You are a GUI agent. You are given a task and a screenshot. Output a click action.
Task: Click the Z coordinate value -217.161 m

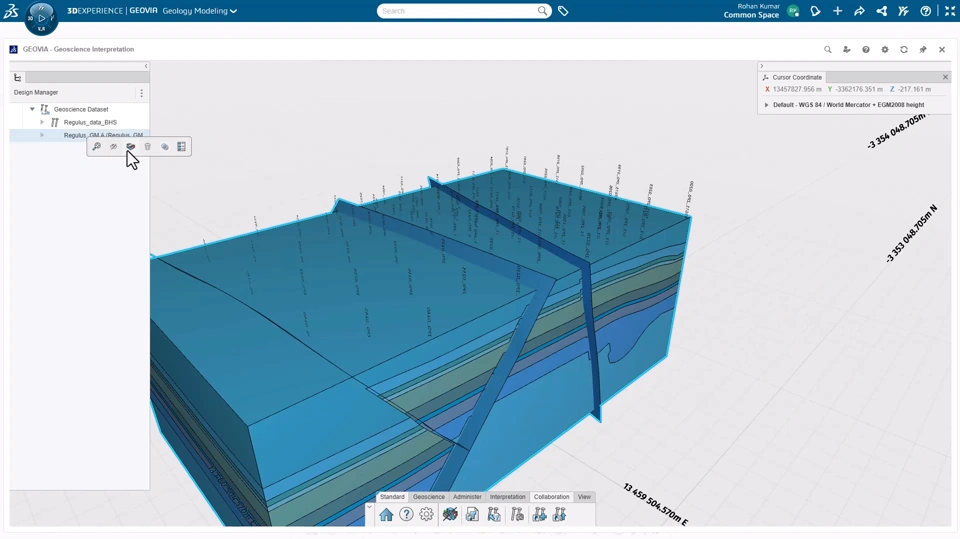pyautogui.click(x=915, y=89)
